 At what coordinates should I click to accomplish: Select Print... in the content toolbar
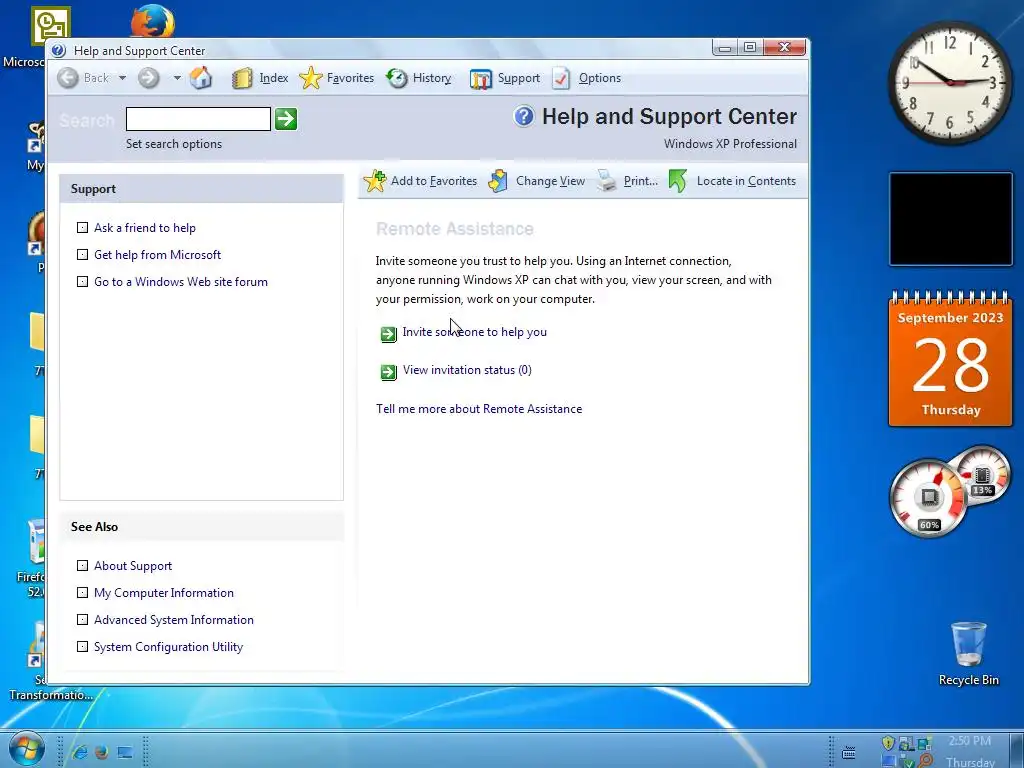coord(641,181)
